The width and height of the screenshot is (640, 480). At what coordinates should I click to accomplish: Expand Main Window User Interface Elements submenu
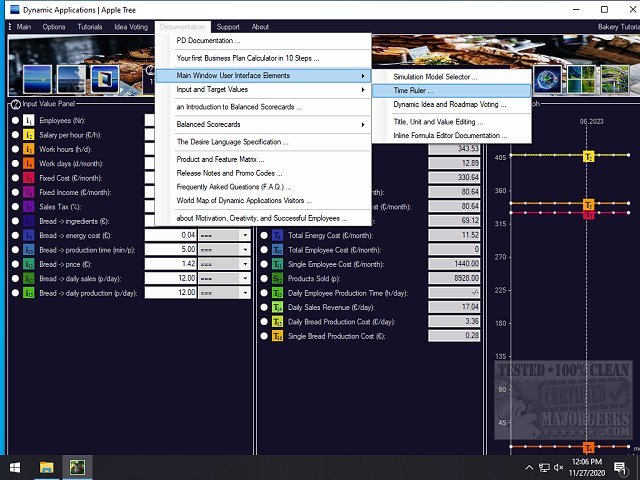coord(264,76)
